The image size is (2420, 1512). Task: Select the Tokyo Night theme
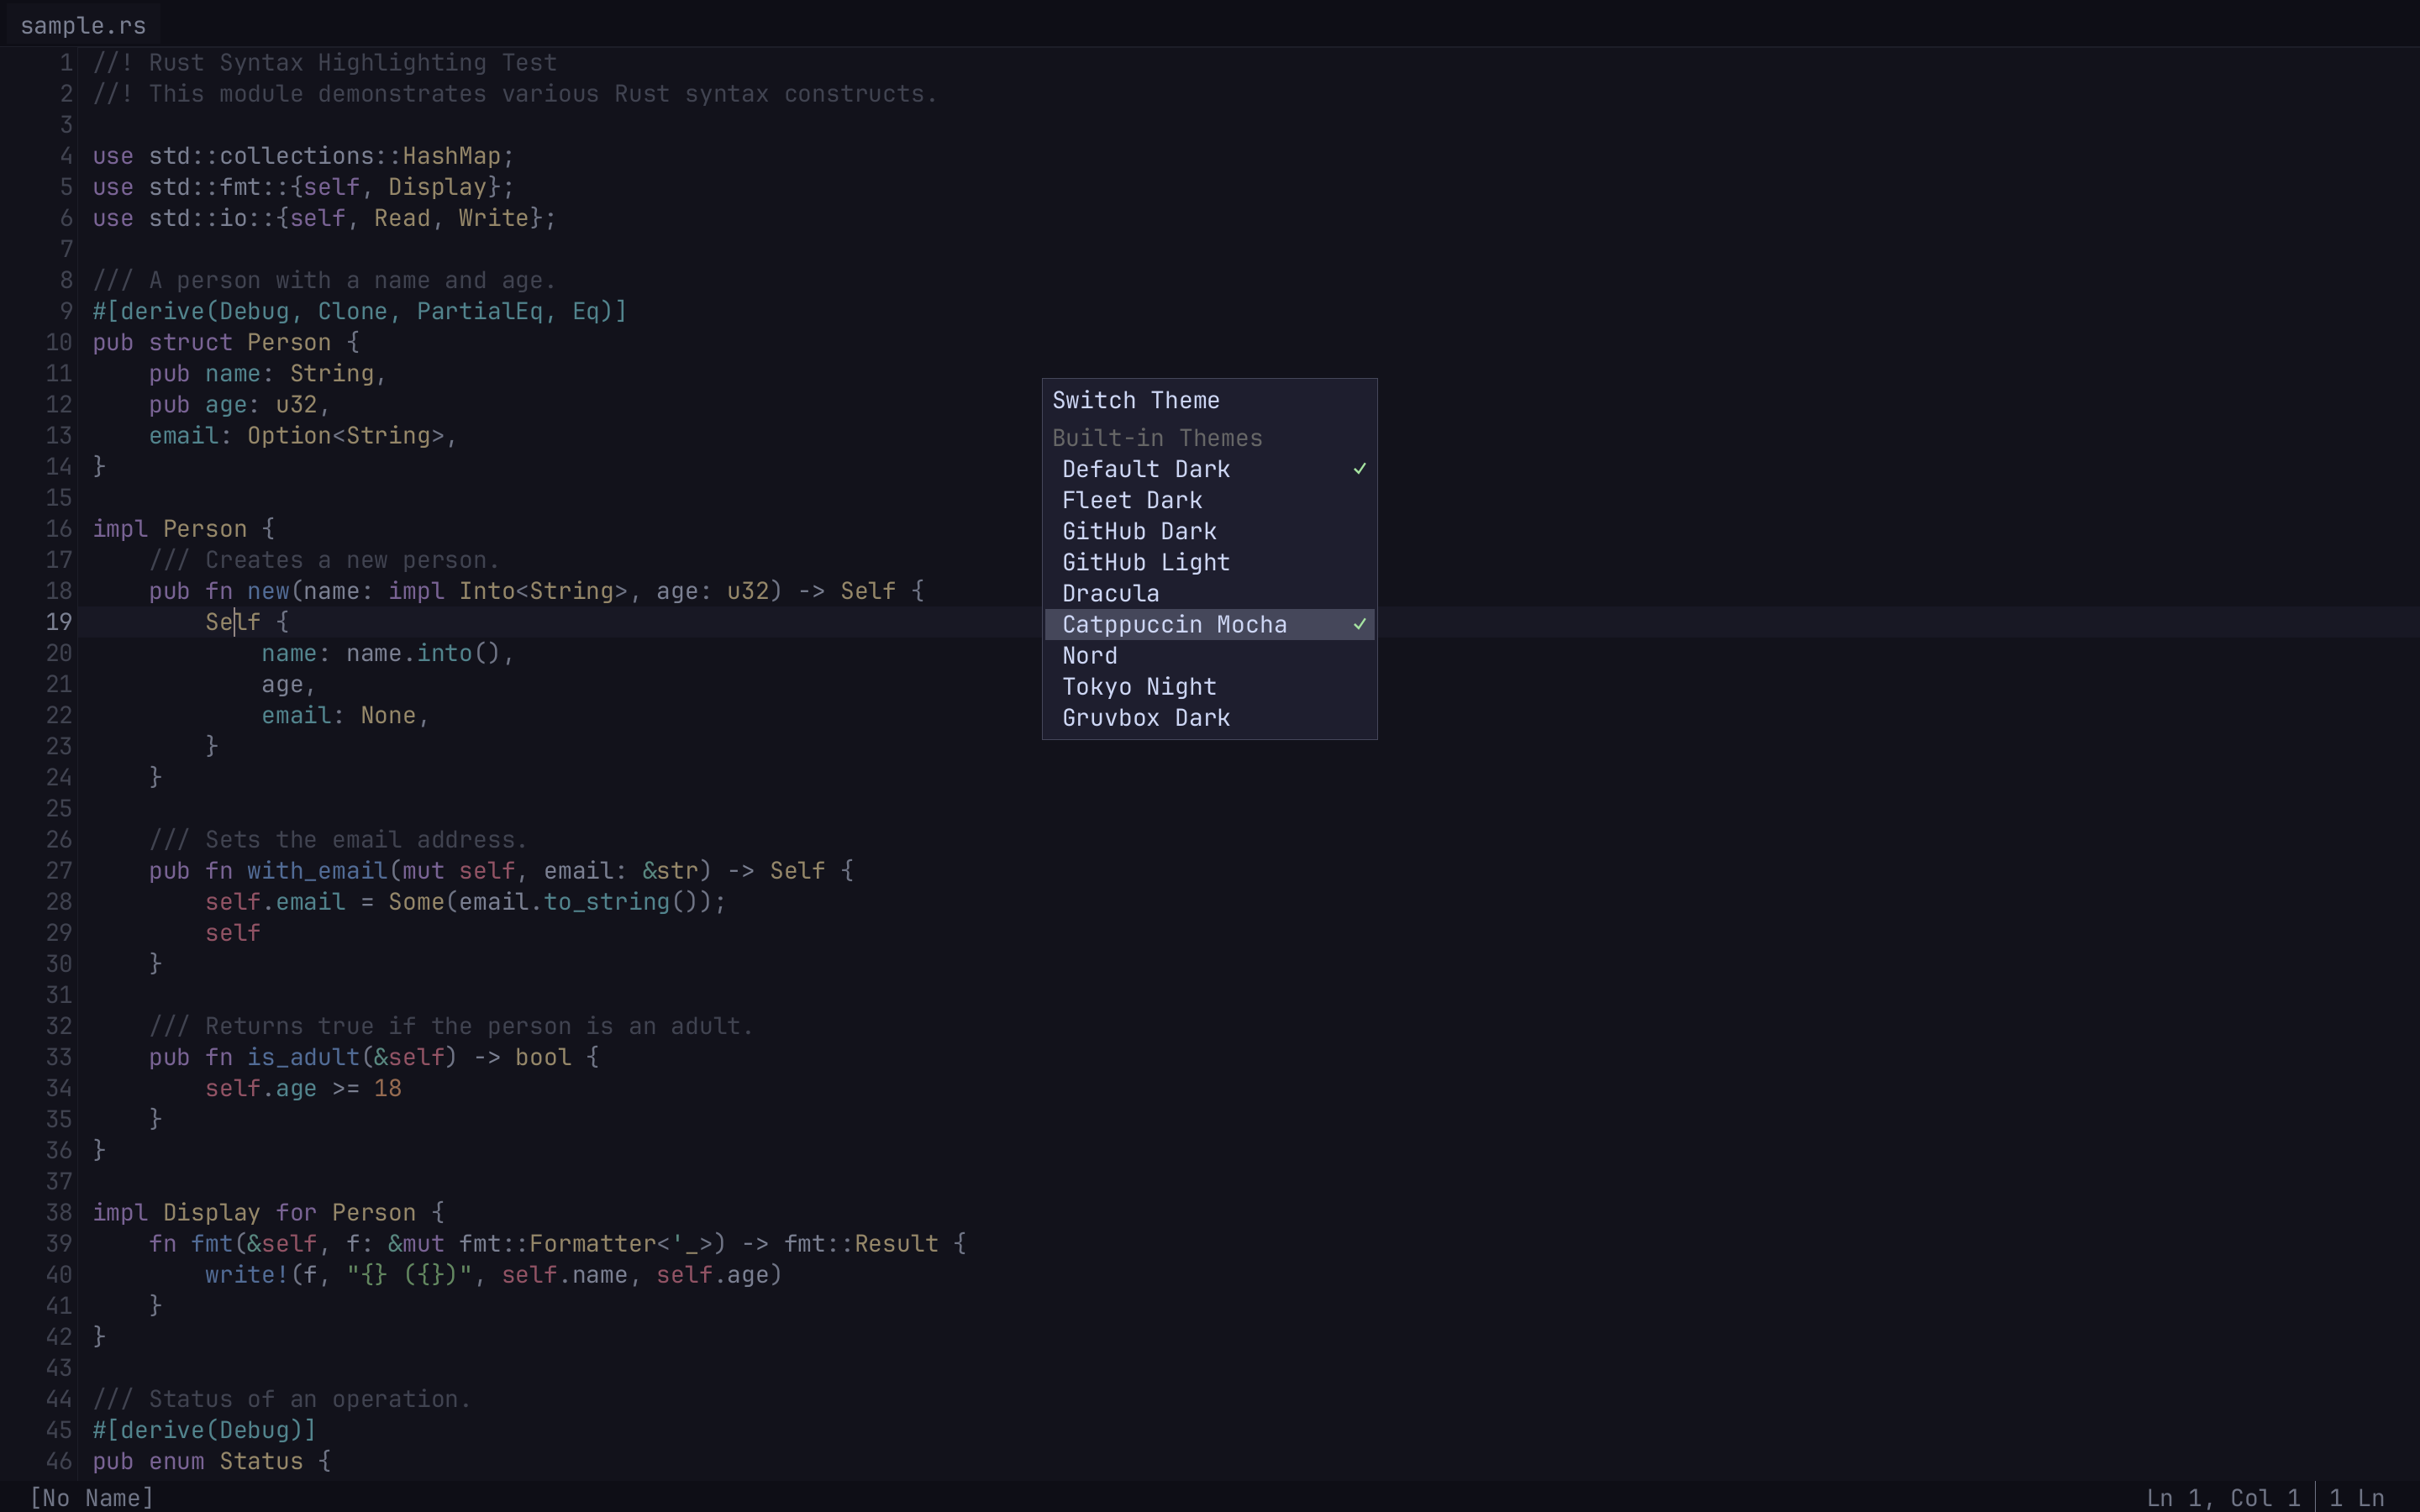click(x=1139, y=686)
